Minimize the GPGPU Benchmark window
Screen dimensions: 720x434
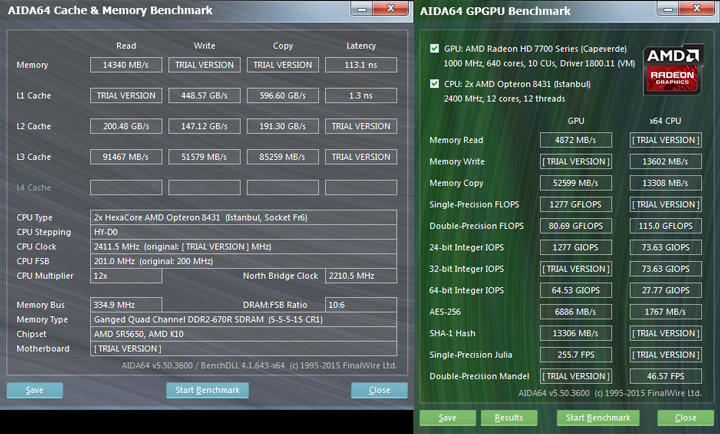(x=668, y=8)
